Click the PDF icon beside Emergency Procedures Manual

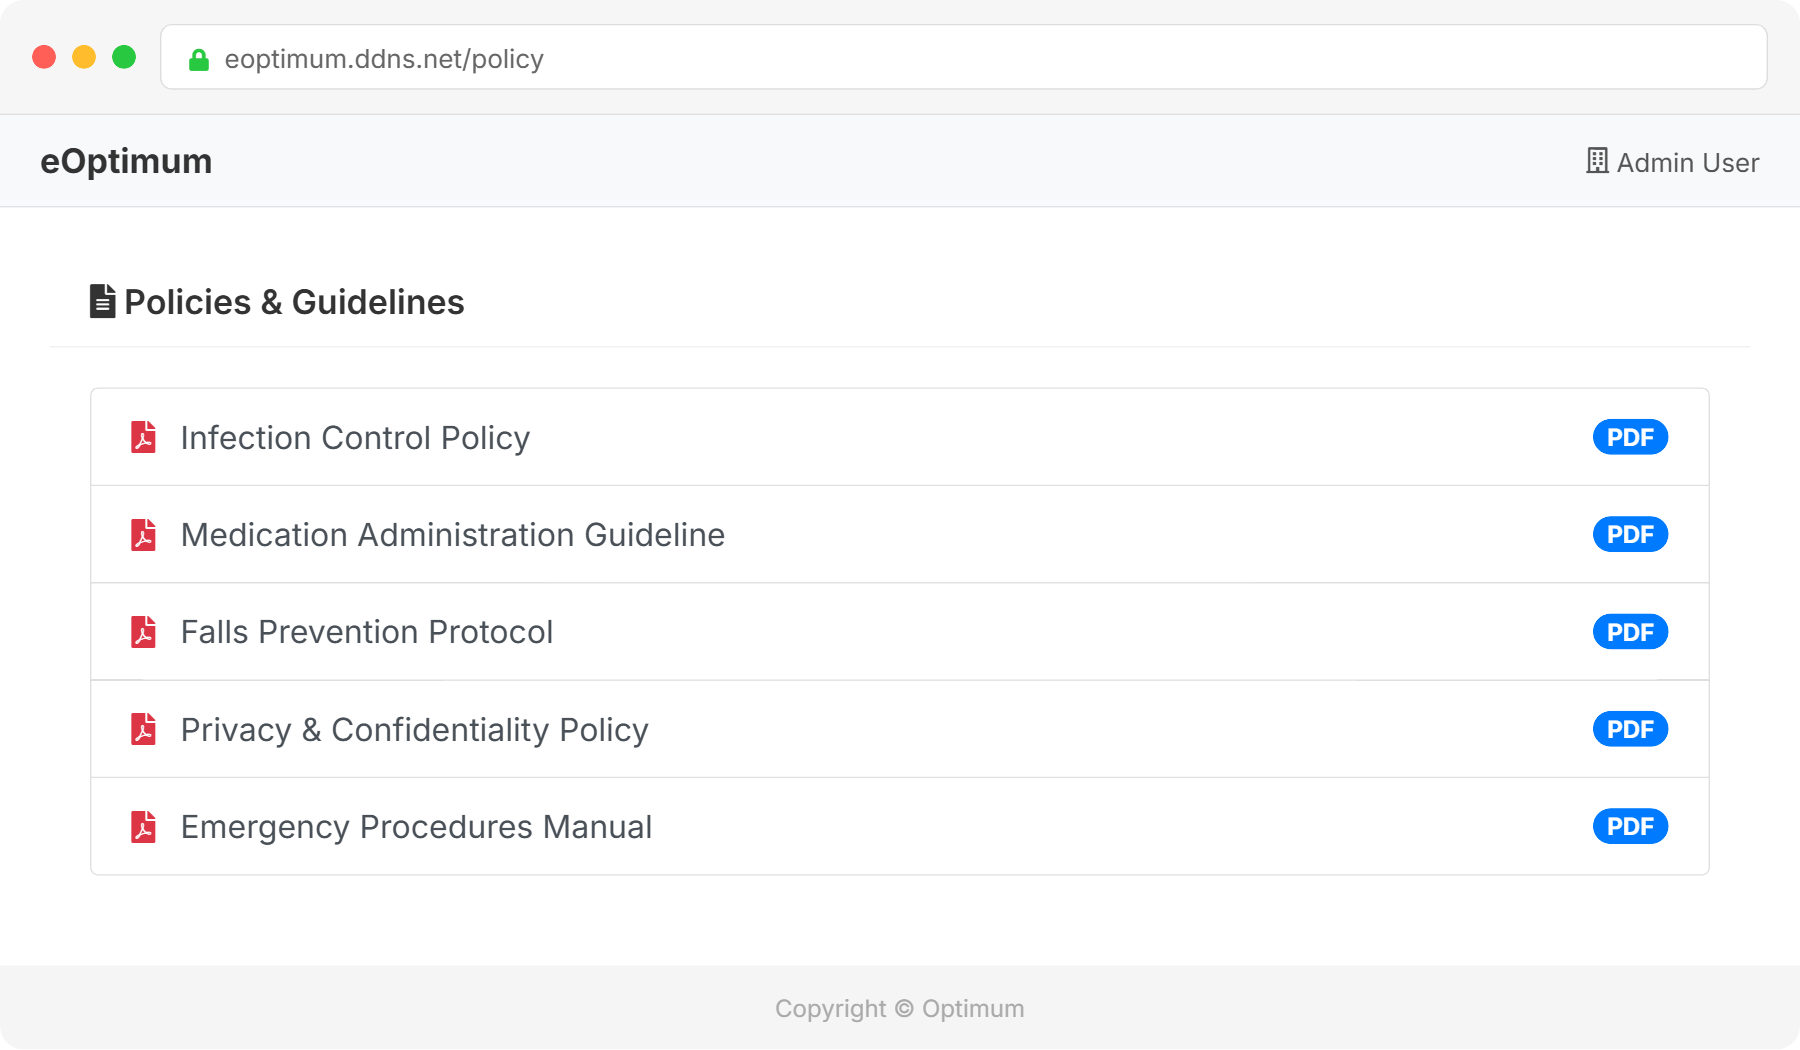point(144,827)
